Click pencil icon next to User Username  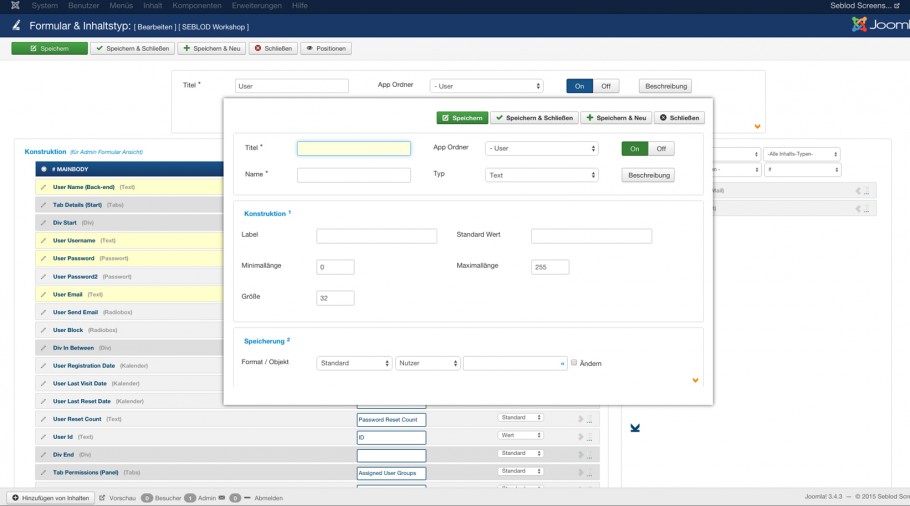click(x=44, y=240)
